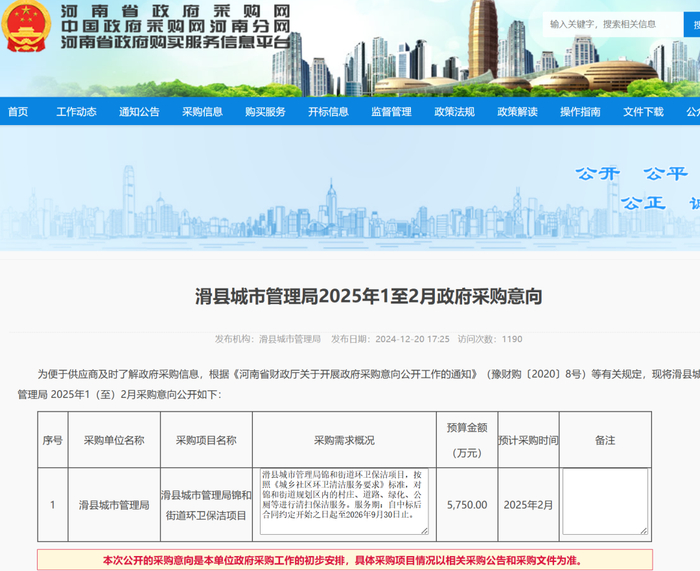Viewport: 700px width, 571px height.
Task: Click the 采购项目名称 column header
Action: pos(206,440)
